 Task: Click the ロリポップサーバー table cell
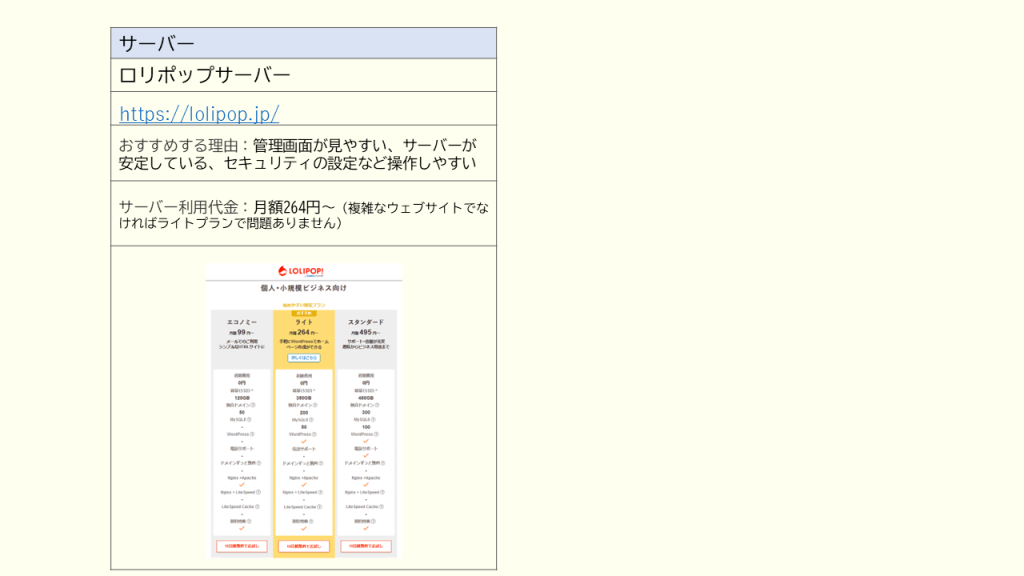tap(303, 75)
